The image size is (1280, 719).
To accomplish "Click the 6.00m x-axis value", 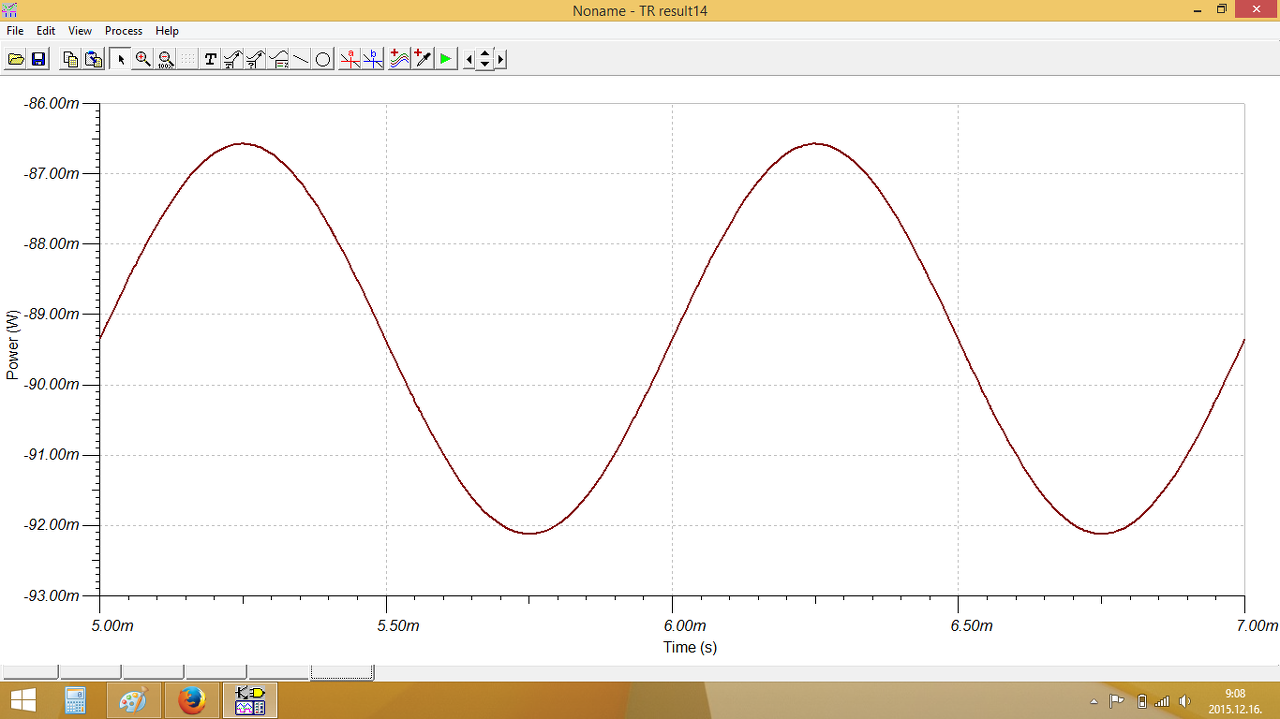I will (x=685, y=626).
